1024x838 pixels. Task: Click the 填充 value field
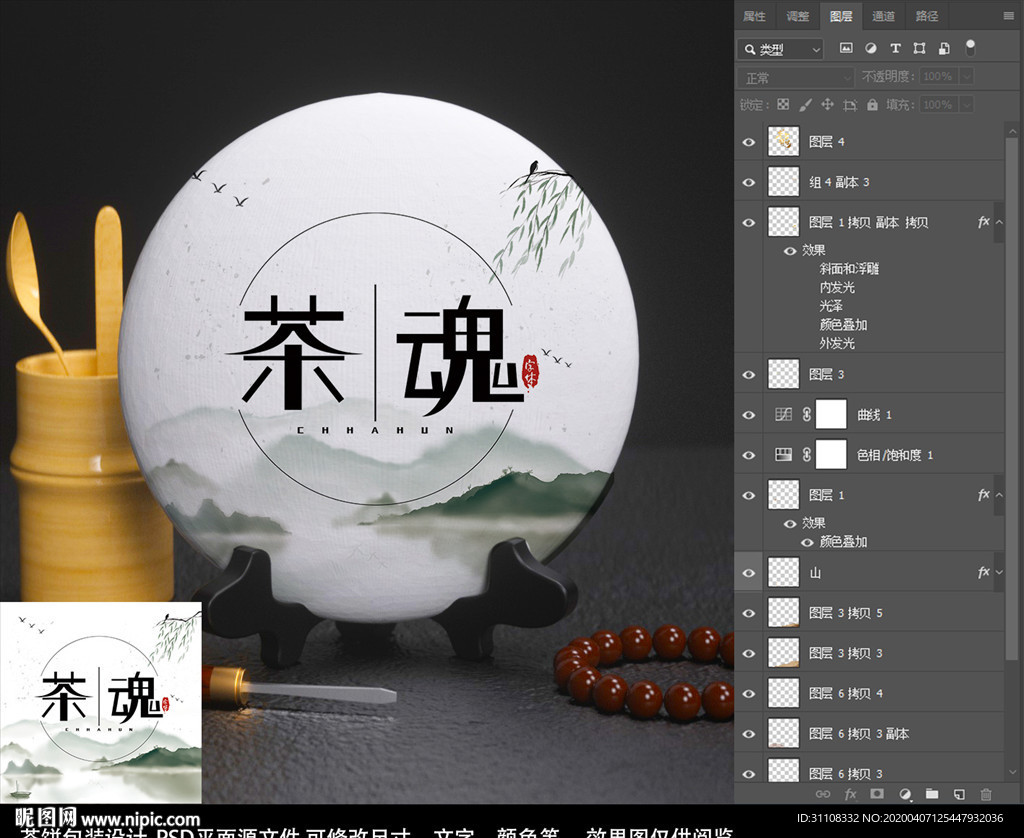coord(938,105)
